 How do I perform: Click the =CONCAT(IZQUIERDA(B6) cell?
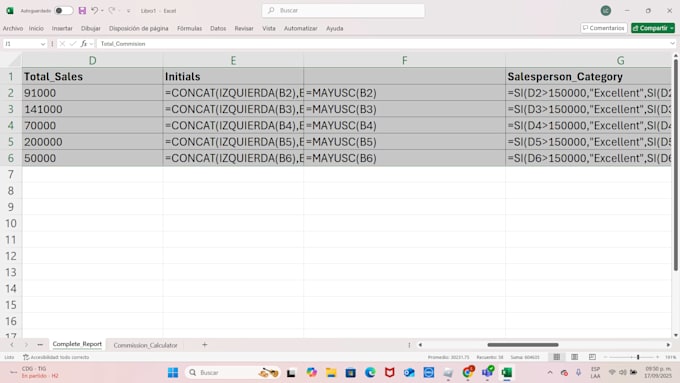point(233,158)
